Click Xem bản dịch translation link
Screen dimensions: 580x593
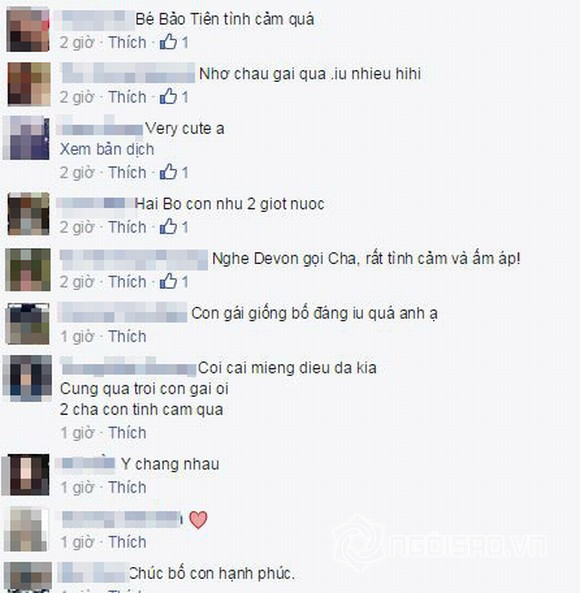107,149
